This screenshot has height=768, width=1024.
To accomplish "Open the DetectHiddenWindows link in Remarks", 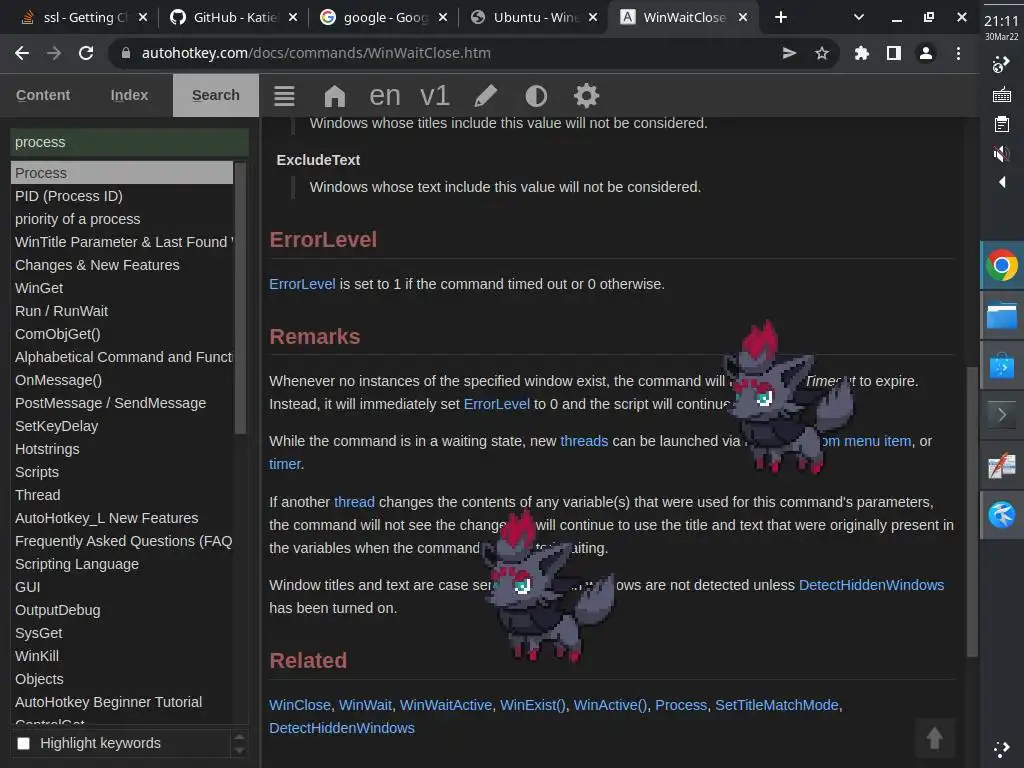I will click(871, 585).
